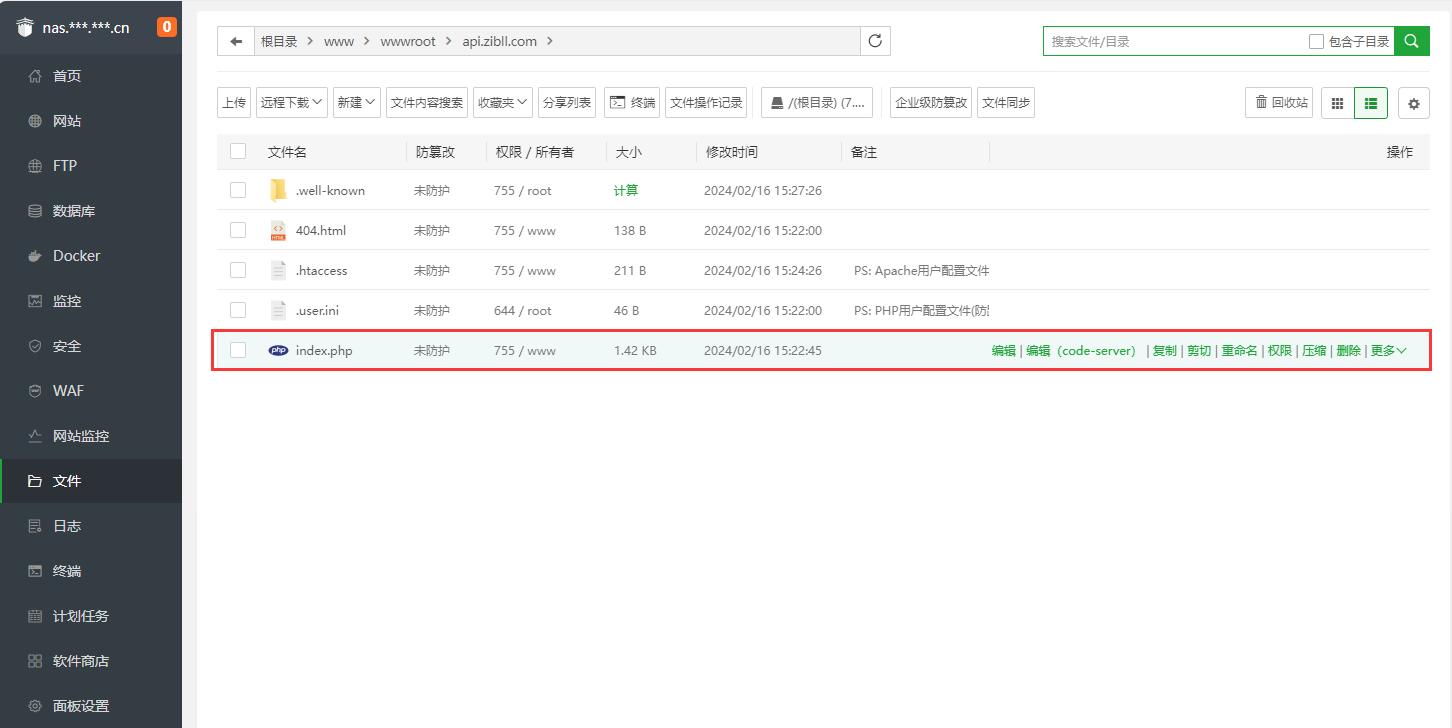Click wwwroot in the breadcrumb path
Viewport: 1452px width, 728px height.
(408, 41)
